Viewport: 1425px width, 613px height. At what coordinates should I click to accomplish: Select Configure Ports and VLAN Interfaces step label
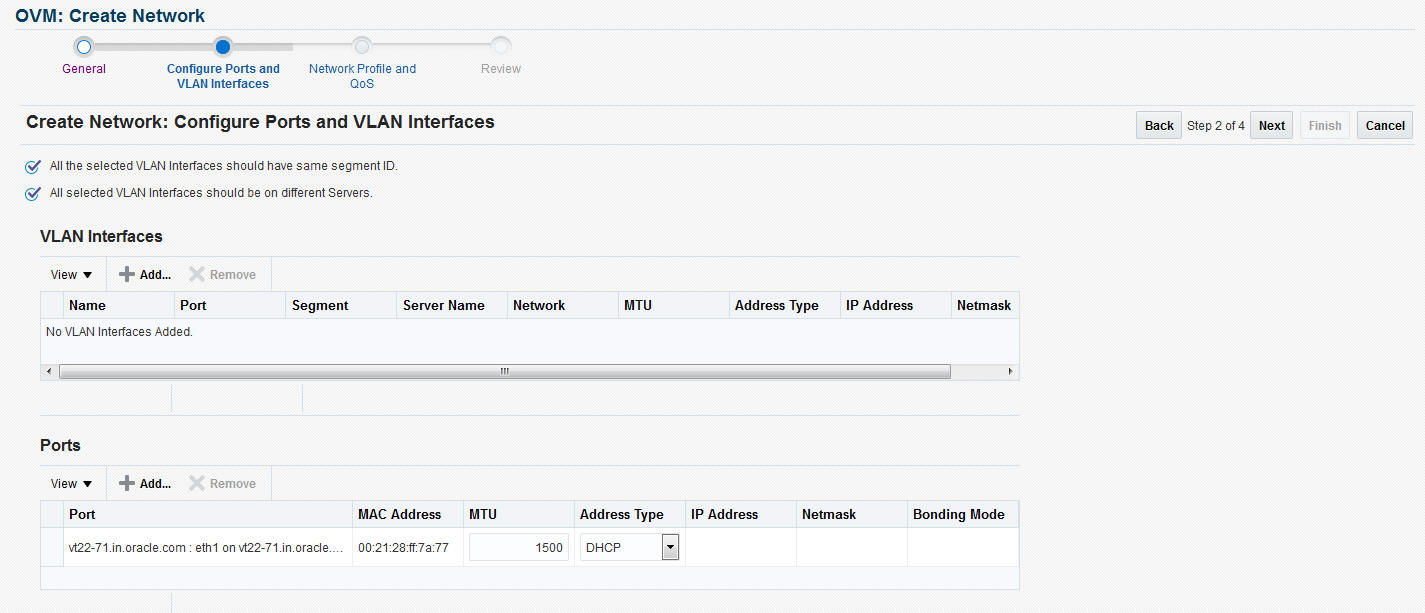click(x=223, y=76)
